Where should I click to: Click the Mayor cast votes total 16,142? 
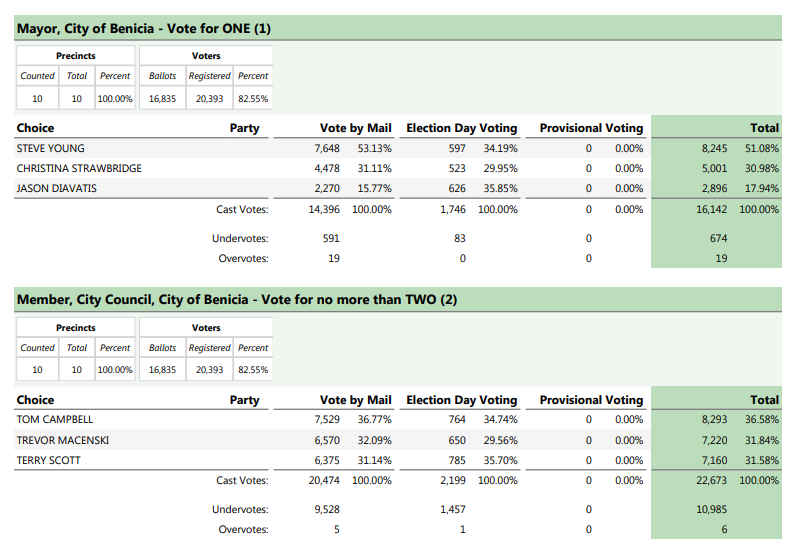tap(718, 209)
